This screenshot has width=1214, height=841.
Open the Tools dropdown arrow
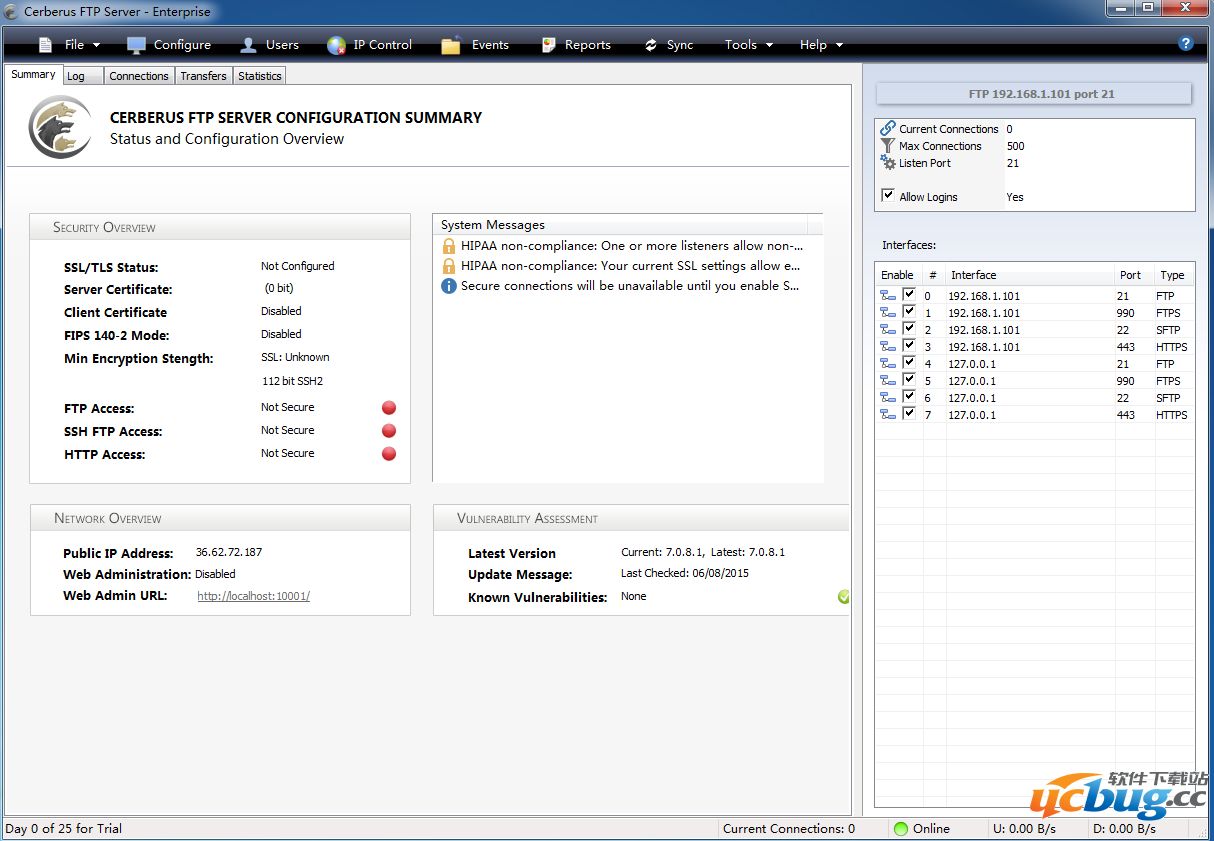pos(769,45)
